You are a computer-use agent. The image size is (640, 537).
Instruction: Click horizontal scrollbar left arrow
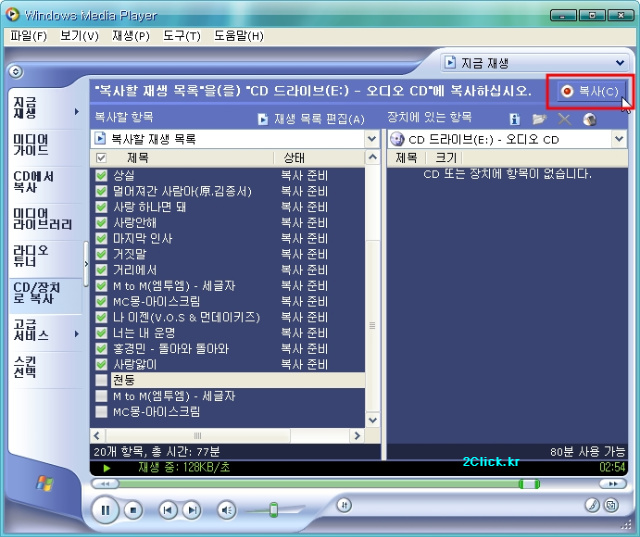pyautogui.click(x=97, y=436)
